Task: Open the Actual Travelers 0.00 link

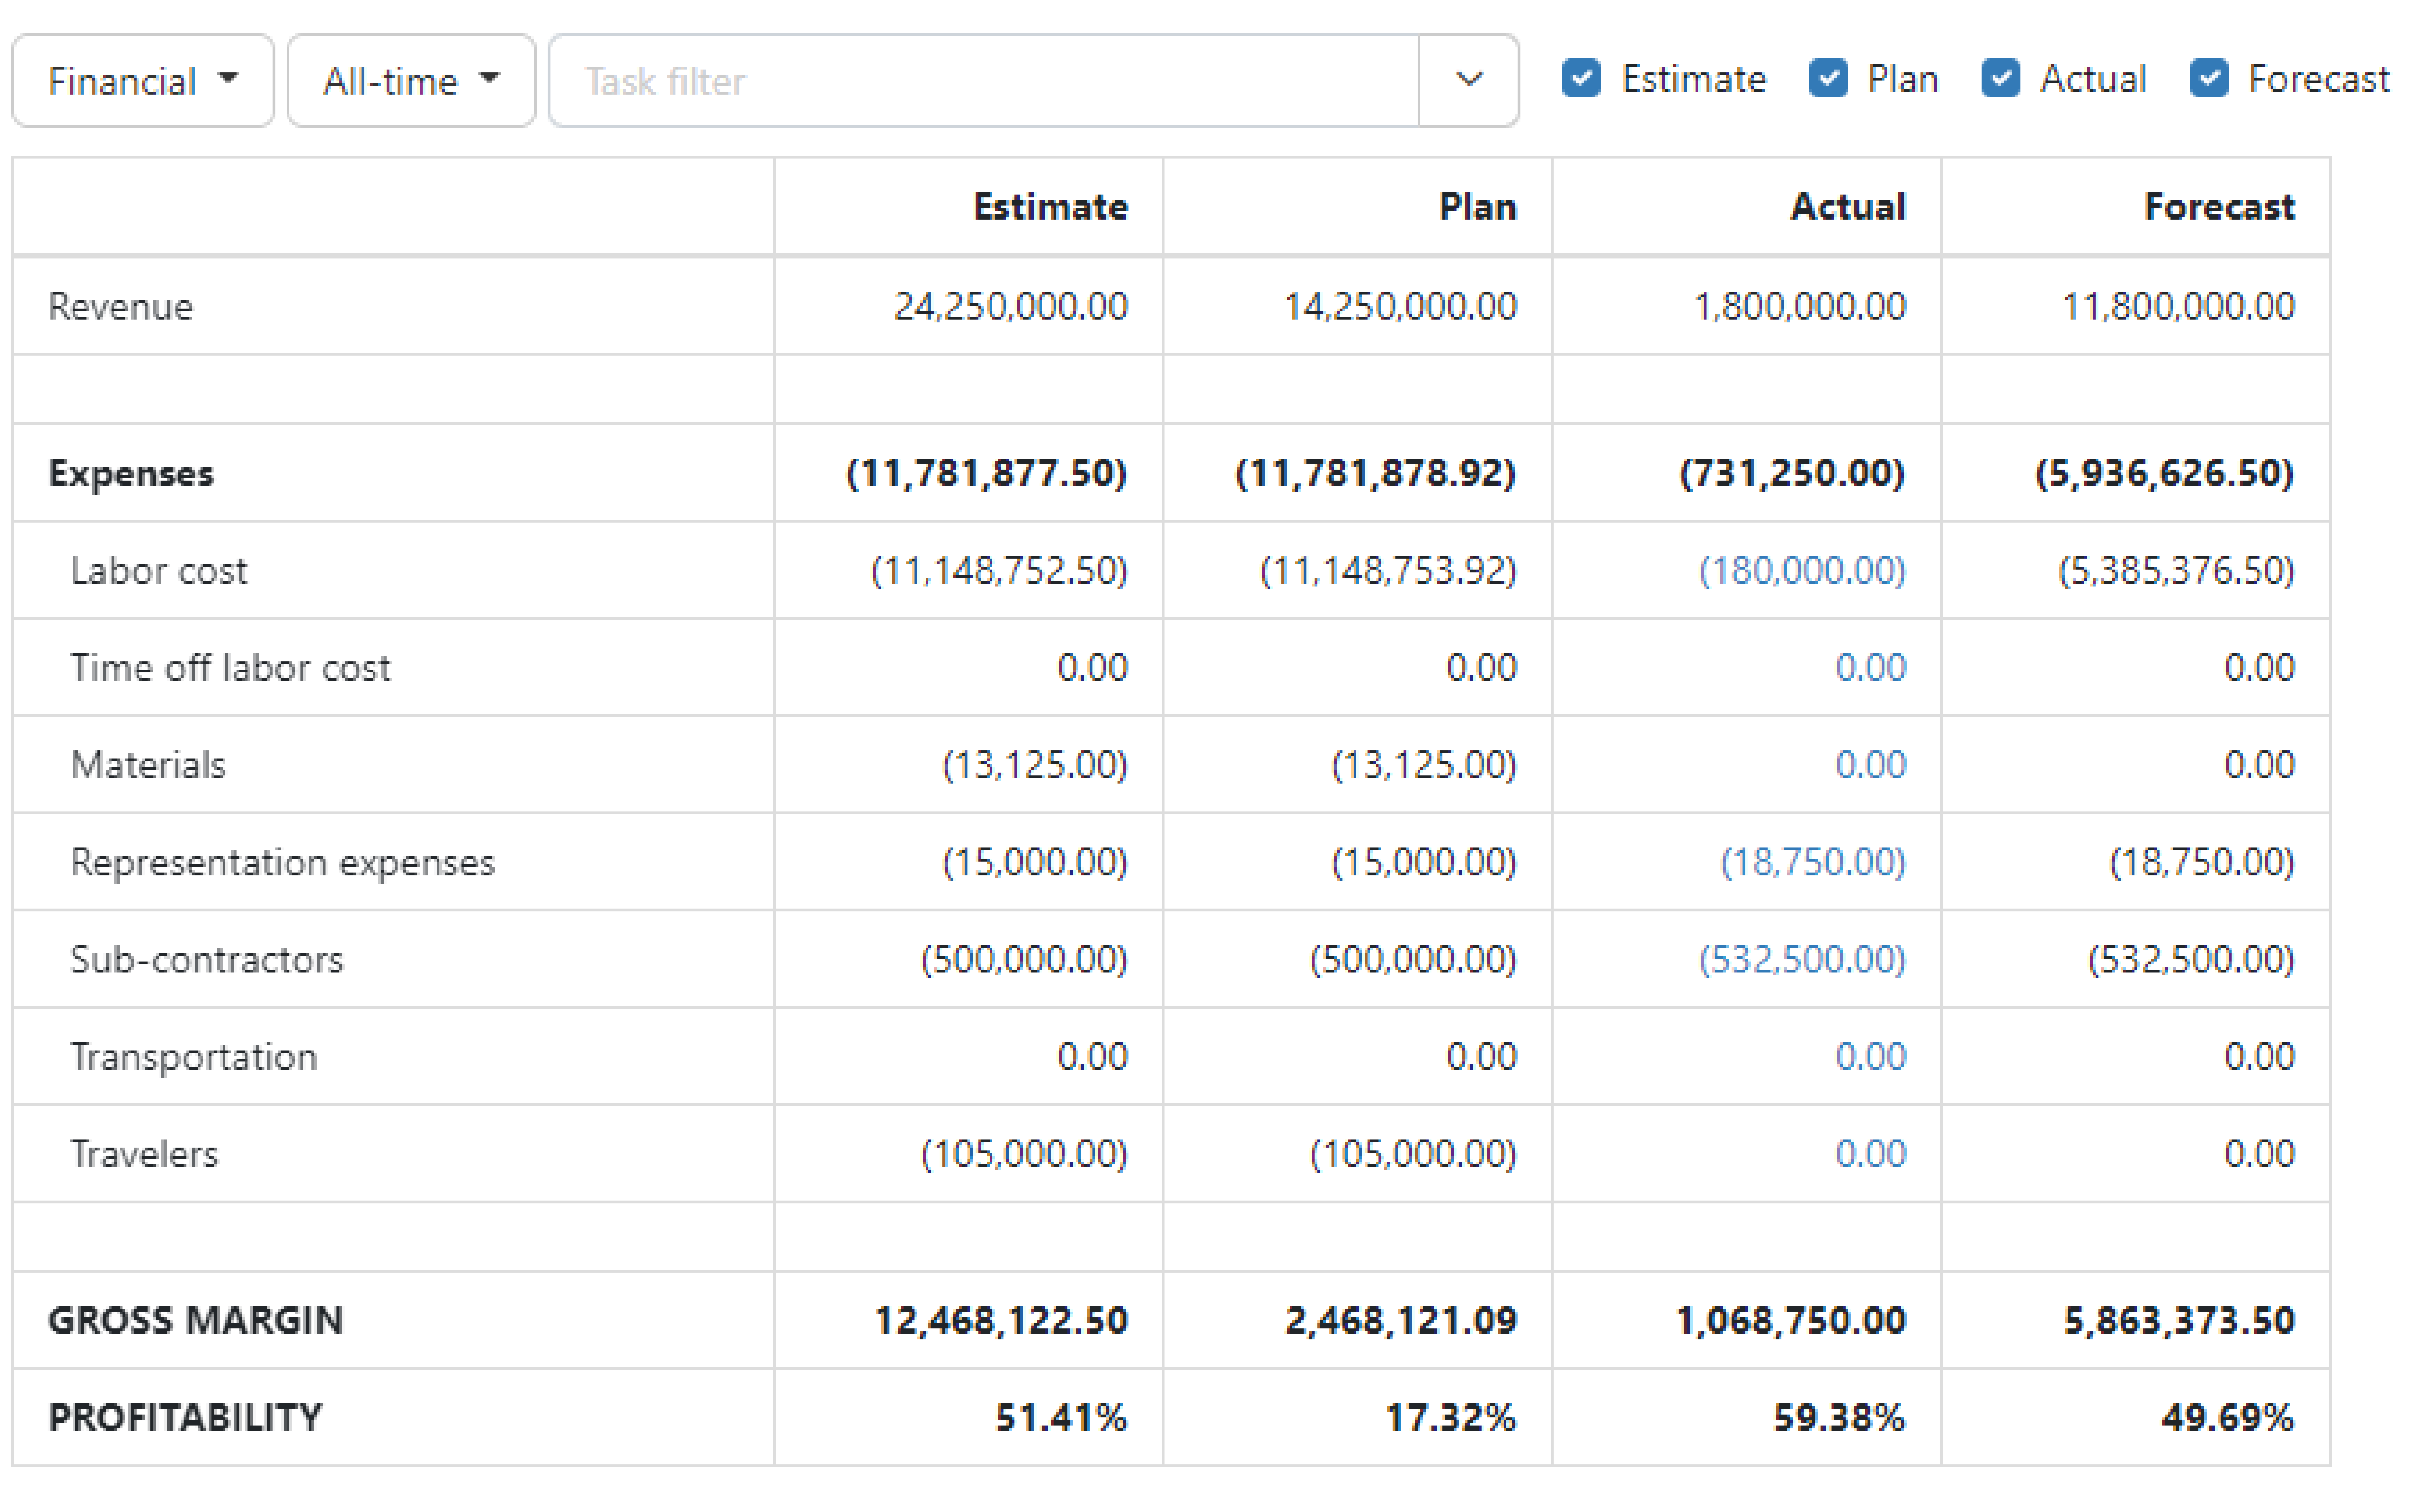Action: coord(1871,1154)
